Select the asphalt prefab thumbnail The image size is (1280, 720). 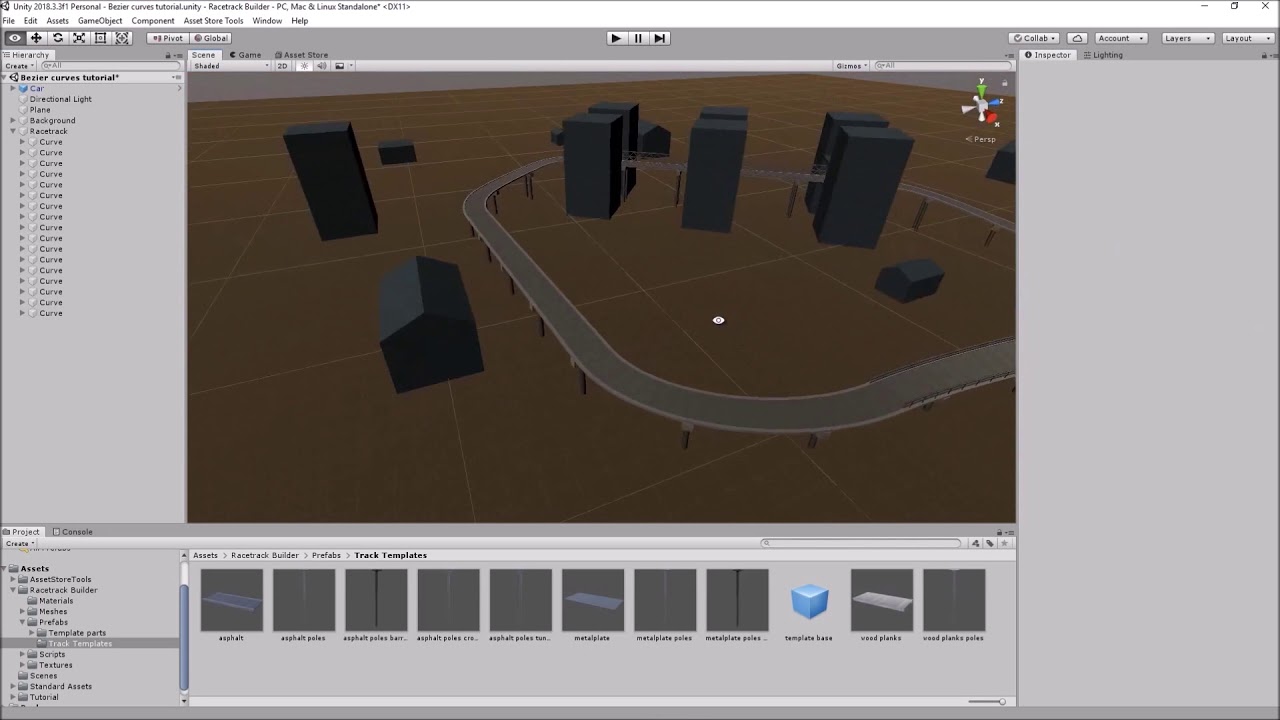point(231,600)
